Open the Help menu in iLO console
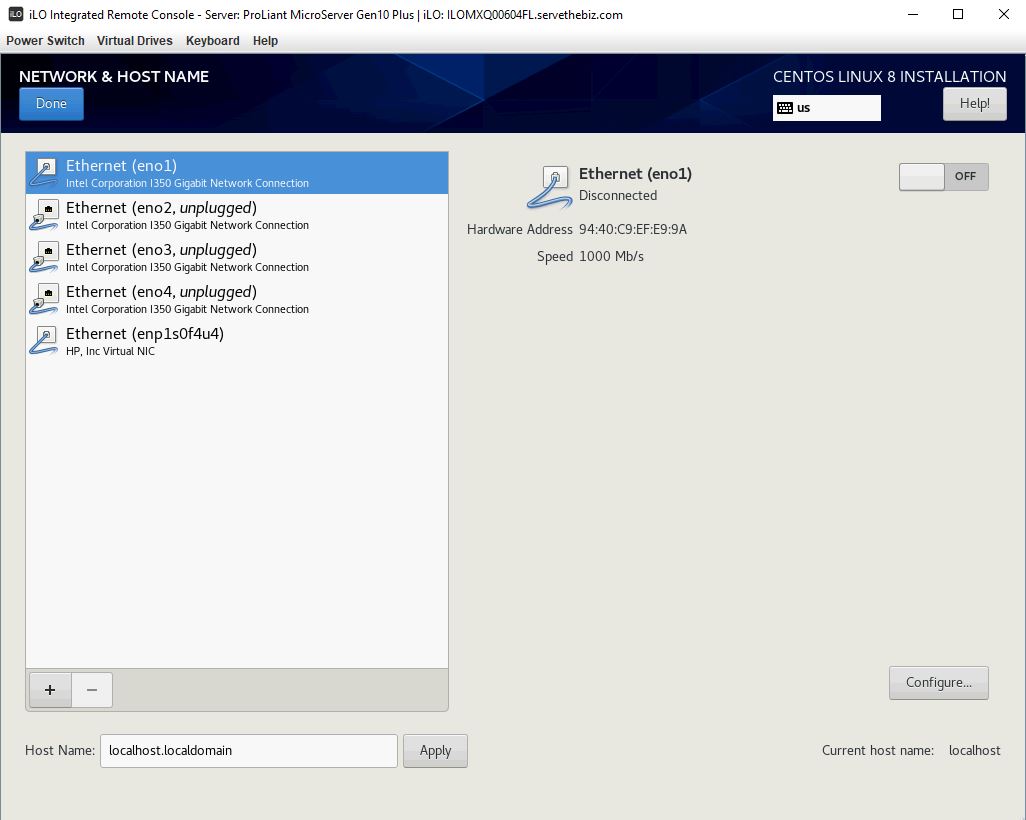Image resolution: width=1026 pixels, height=820 pixels. (x=265, y=41)
